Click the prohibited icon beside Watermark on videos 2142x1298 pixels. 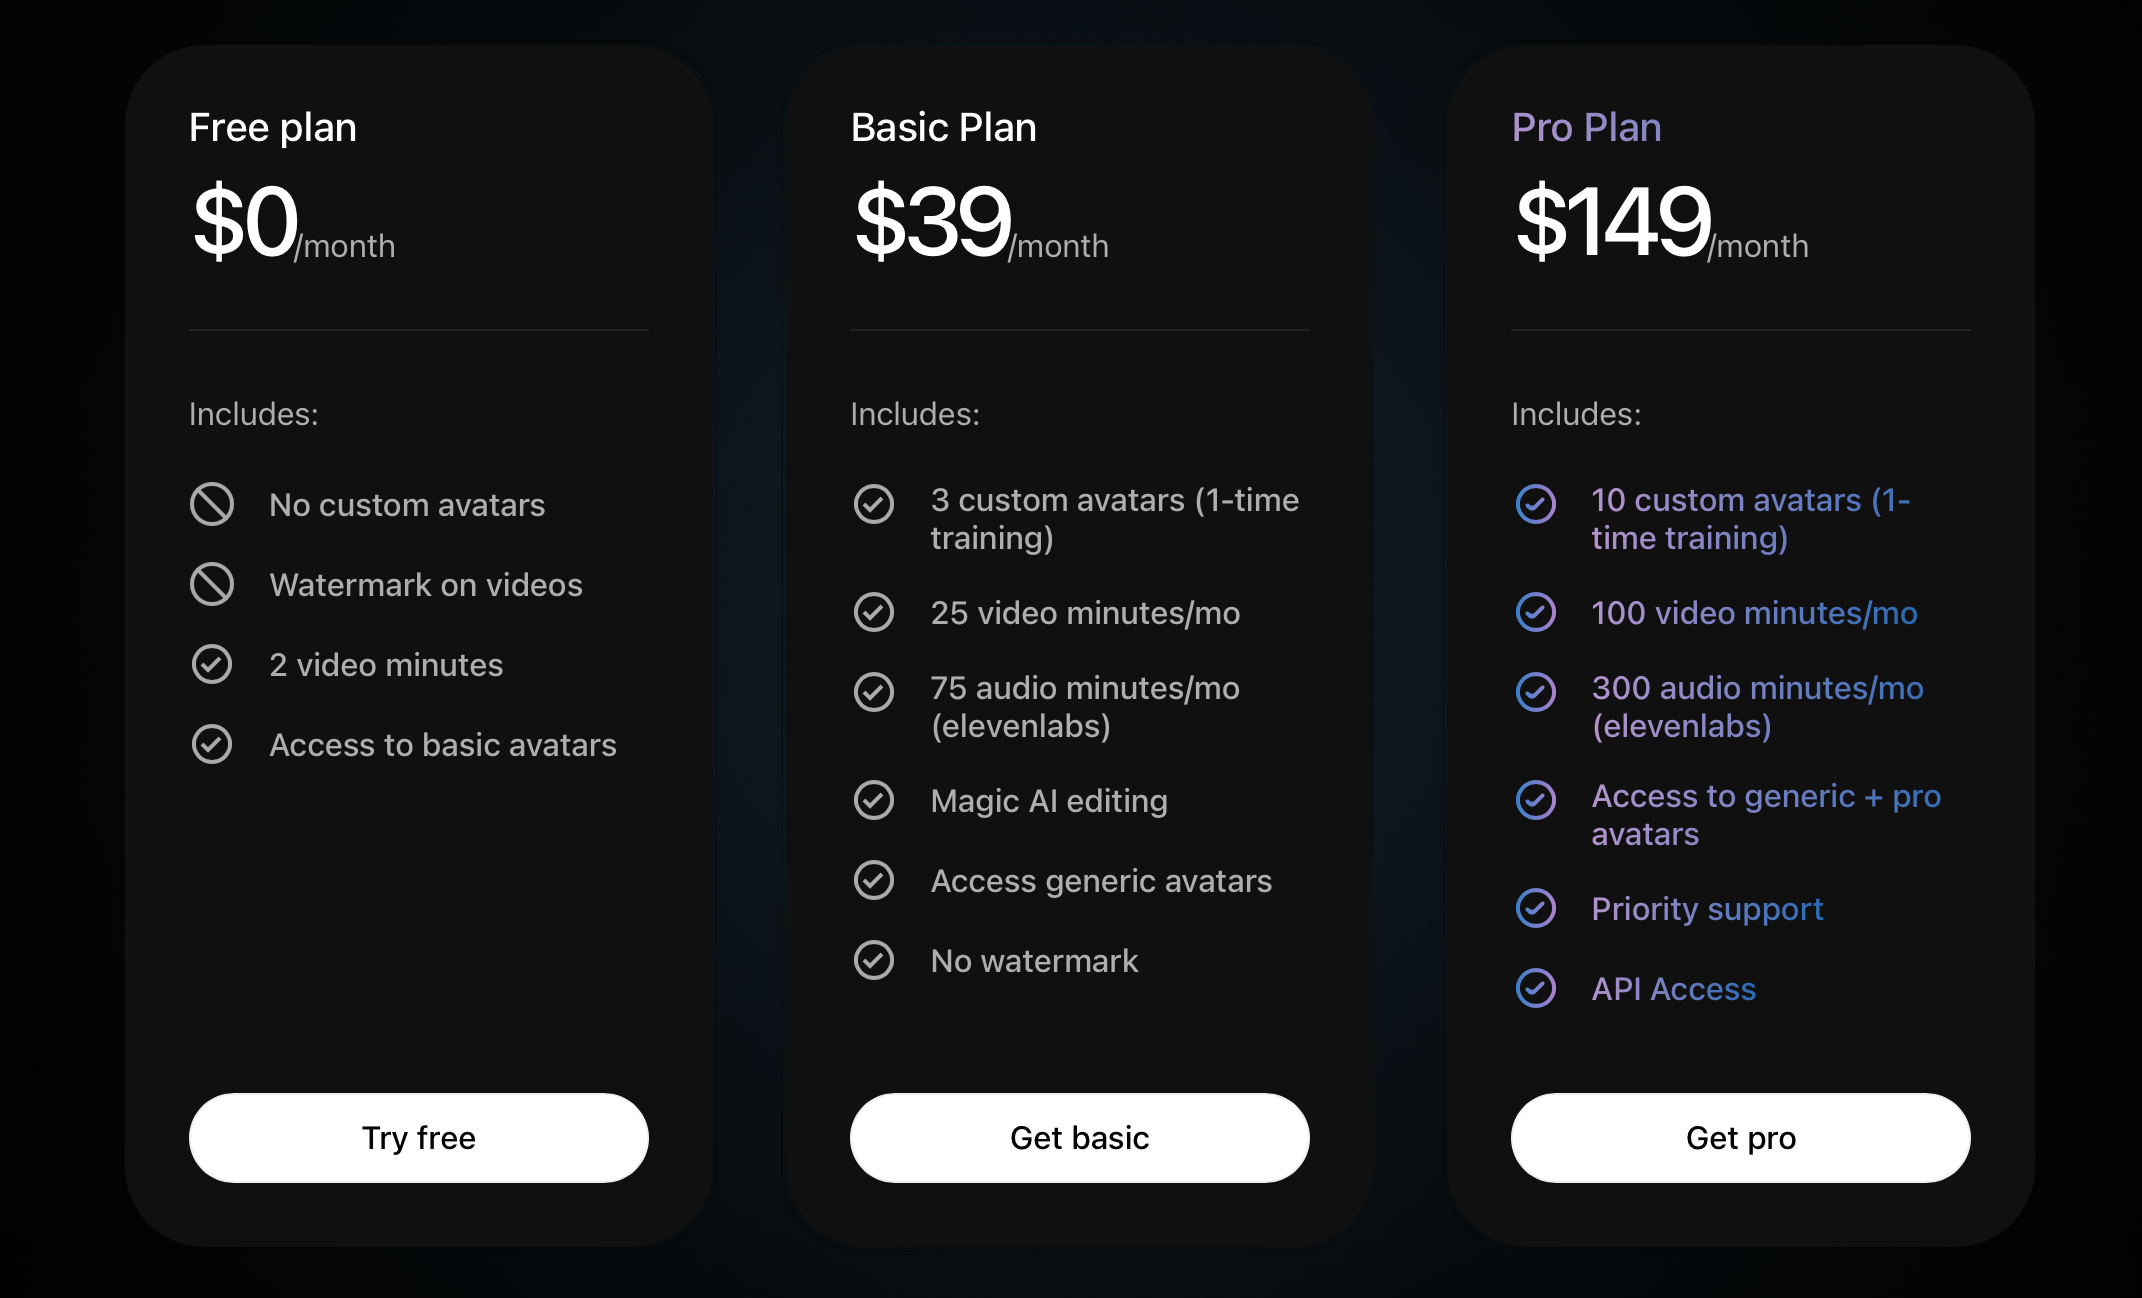[212, 584]
